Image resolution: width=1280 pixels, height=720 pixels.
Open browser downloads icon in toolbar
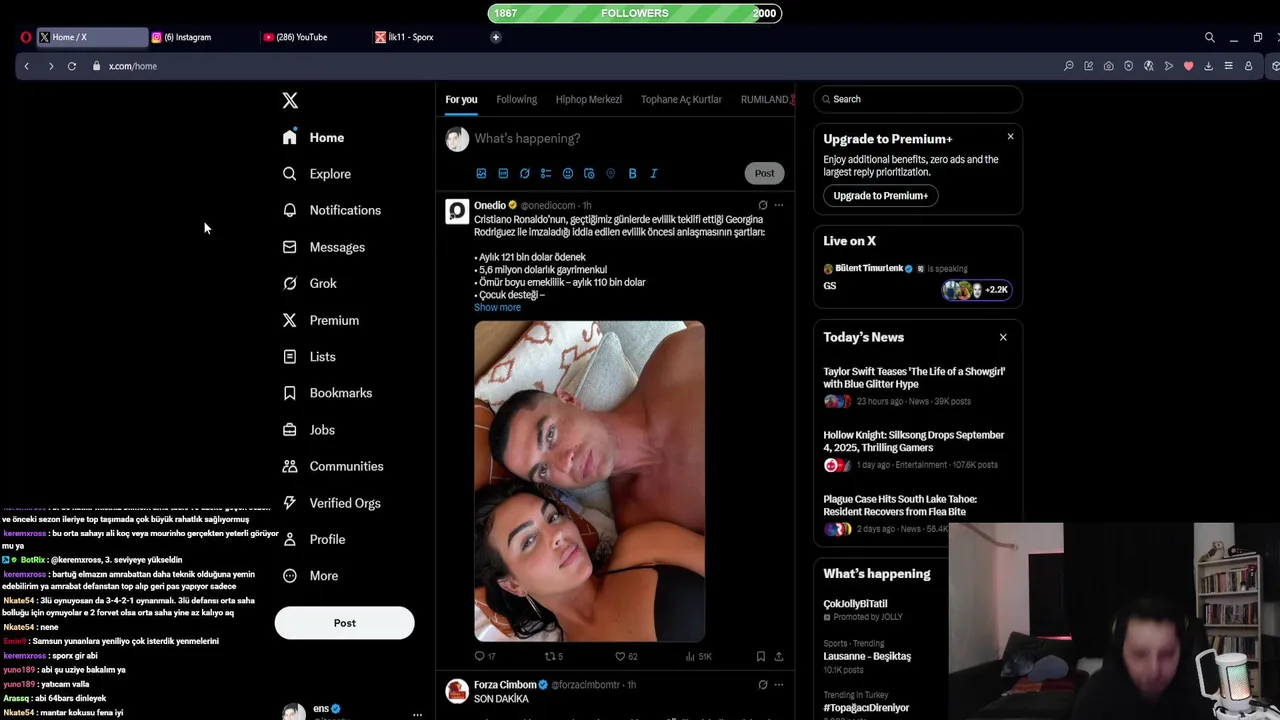(x=1208, y=66)
